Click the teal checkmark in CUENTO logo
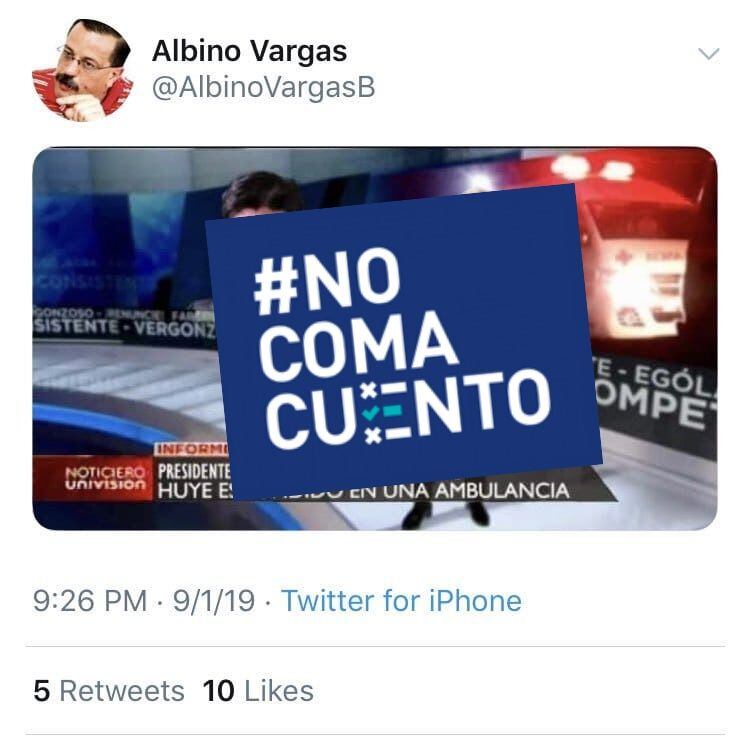This screenshot has width=750, height=739. coord(371,413)
